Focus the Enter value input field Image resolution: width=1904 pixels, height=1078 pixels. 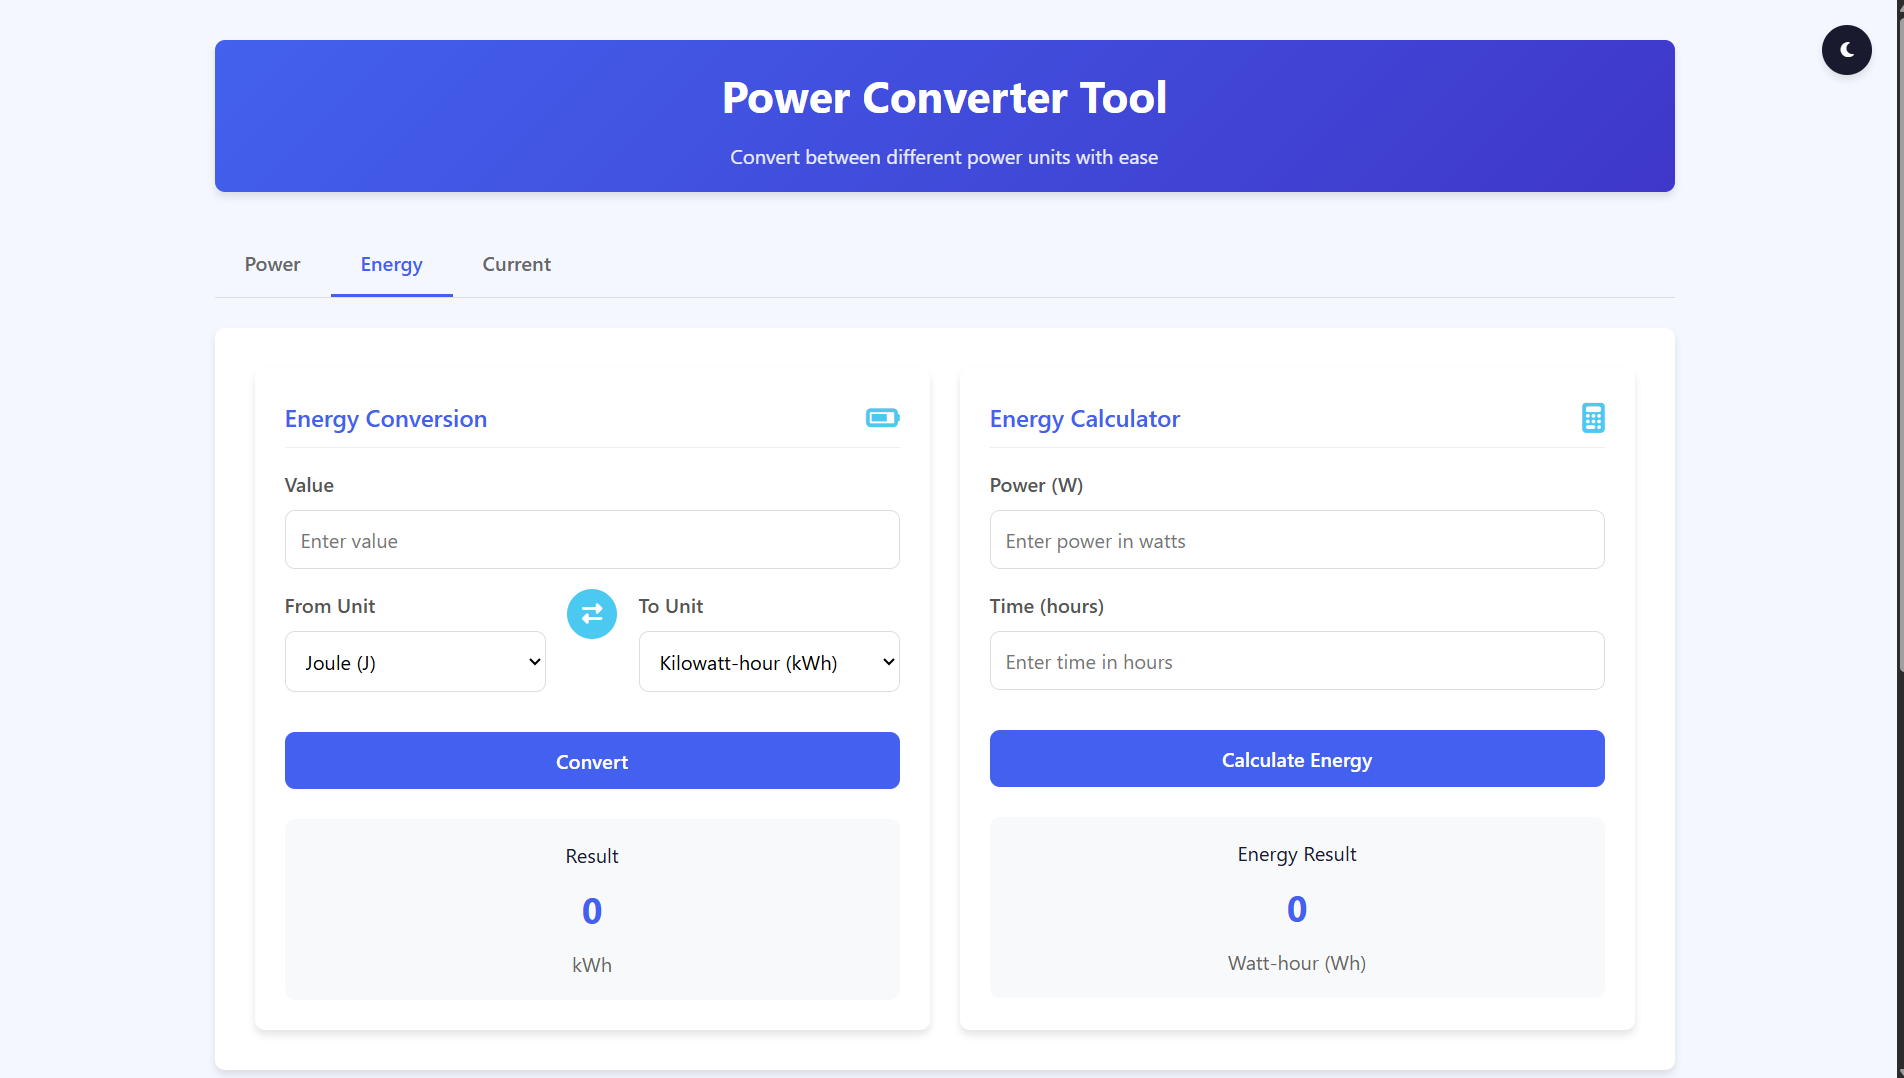pyautogui.click(x=592, y=540)
